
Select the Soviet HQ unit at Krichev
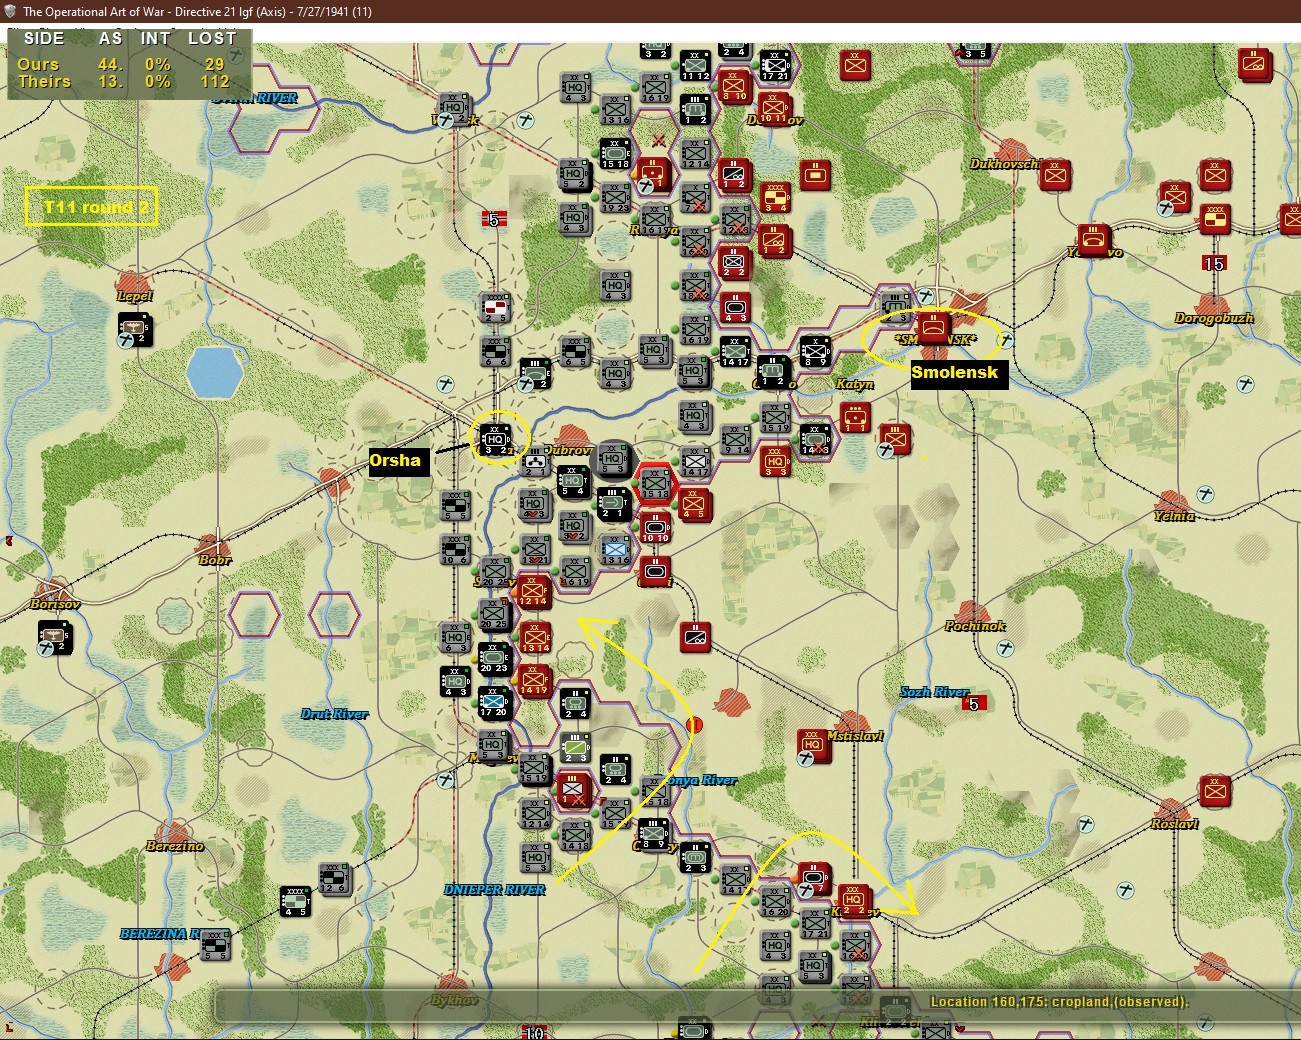853,901
